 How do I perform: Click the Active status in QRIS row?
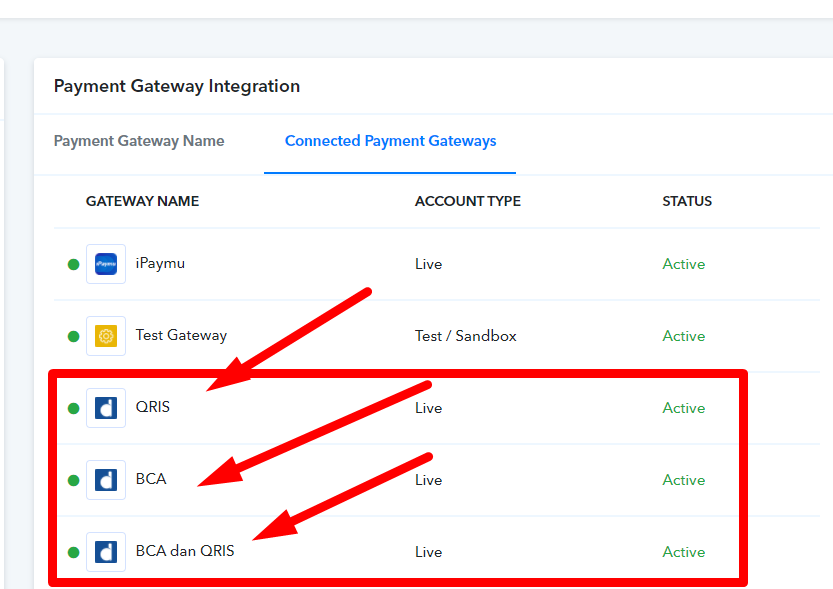point(684,408)
